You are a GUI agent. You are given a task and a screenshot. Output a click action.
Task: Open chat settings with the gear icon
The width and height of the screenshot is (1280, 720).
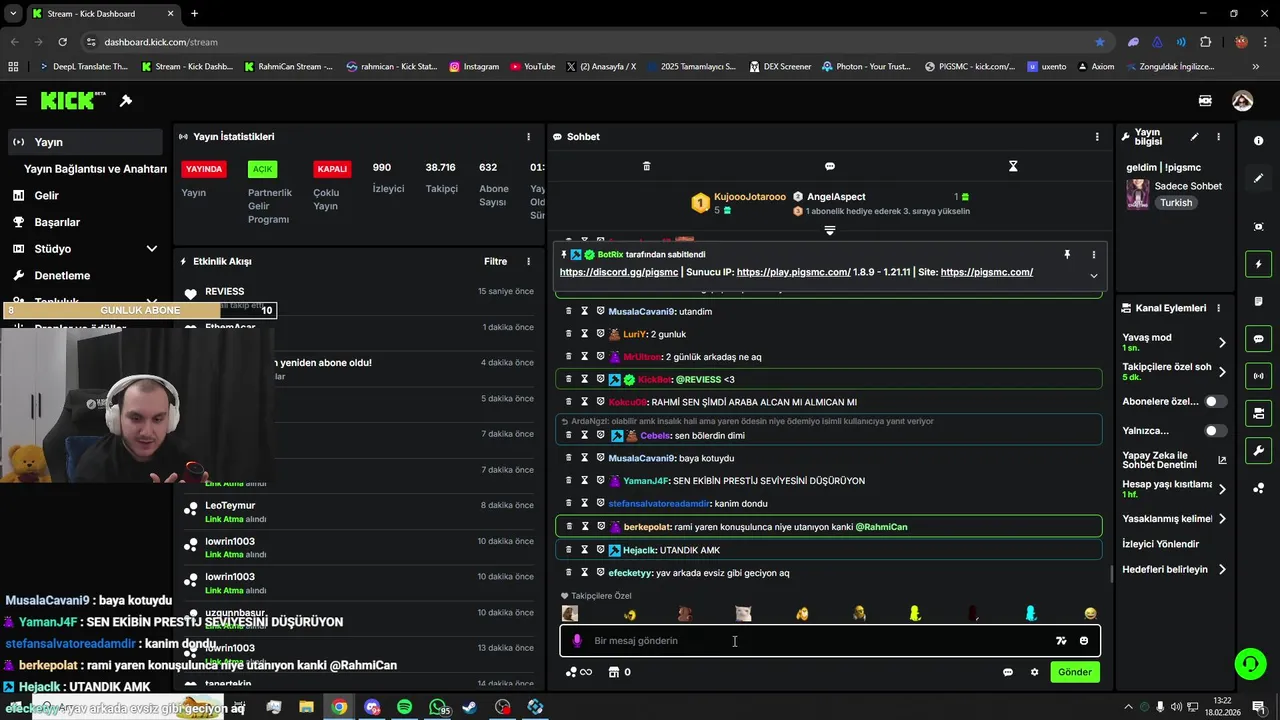[1034, 672]
